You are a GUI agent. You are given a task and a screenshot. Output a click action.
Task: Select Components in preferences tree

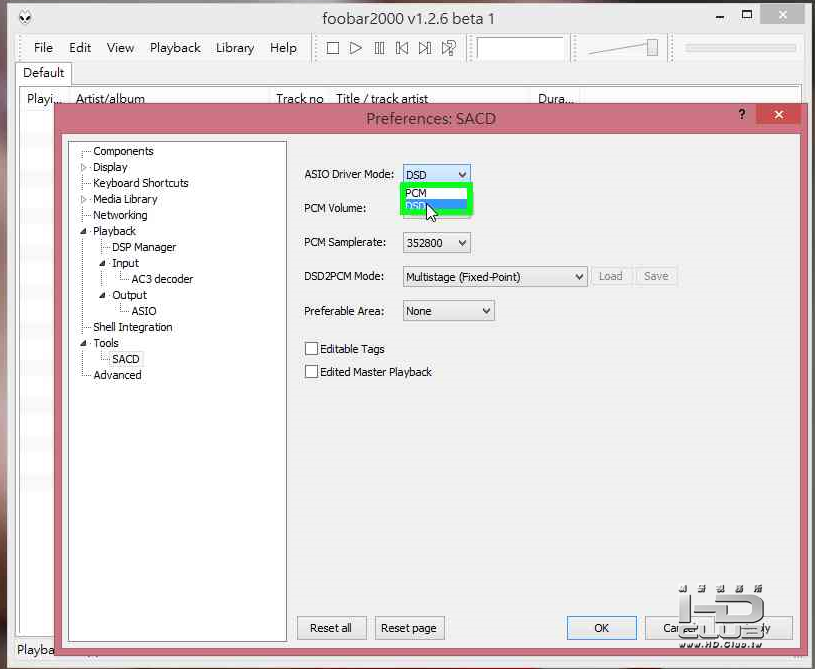(123, 151)
